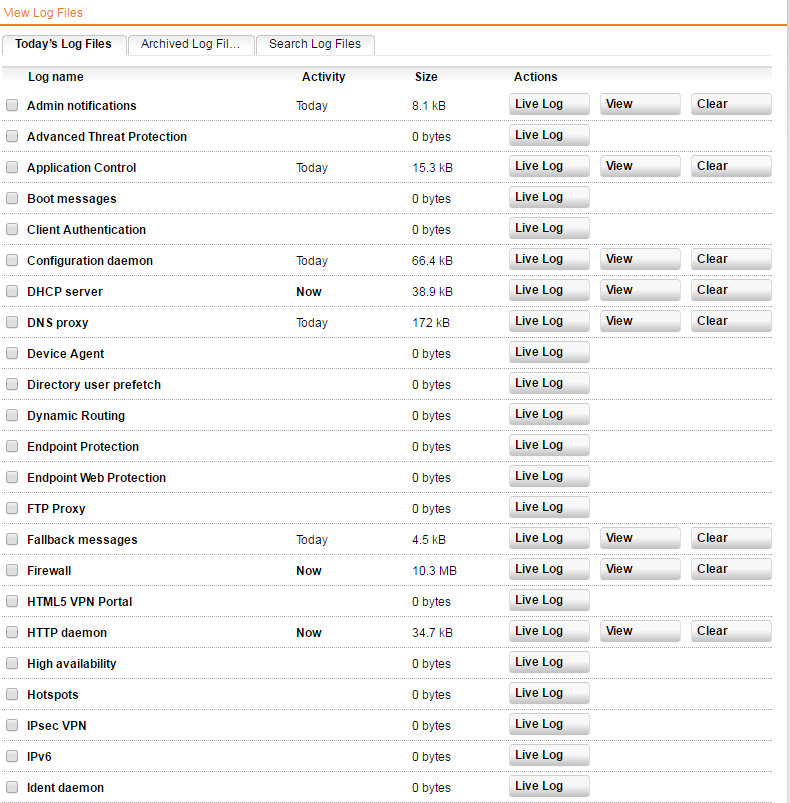The image size is (790, 803).
Task: Open the Search Log Files tab
Action: coord(315,44)
